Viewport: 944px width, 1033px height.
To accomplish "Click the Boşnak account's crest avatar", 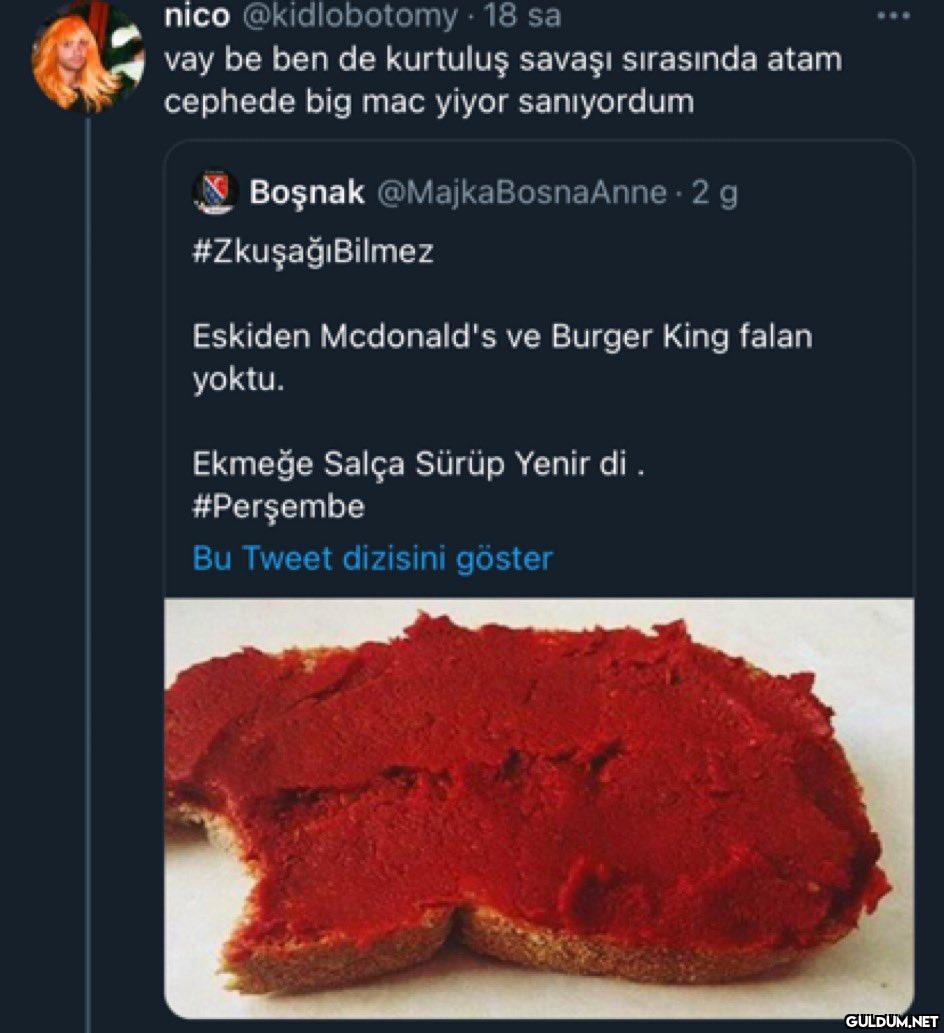I will point(214,193).
